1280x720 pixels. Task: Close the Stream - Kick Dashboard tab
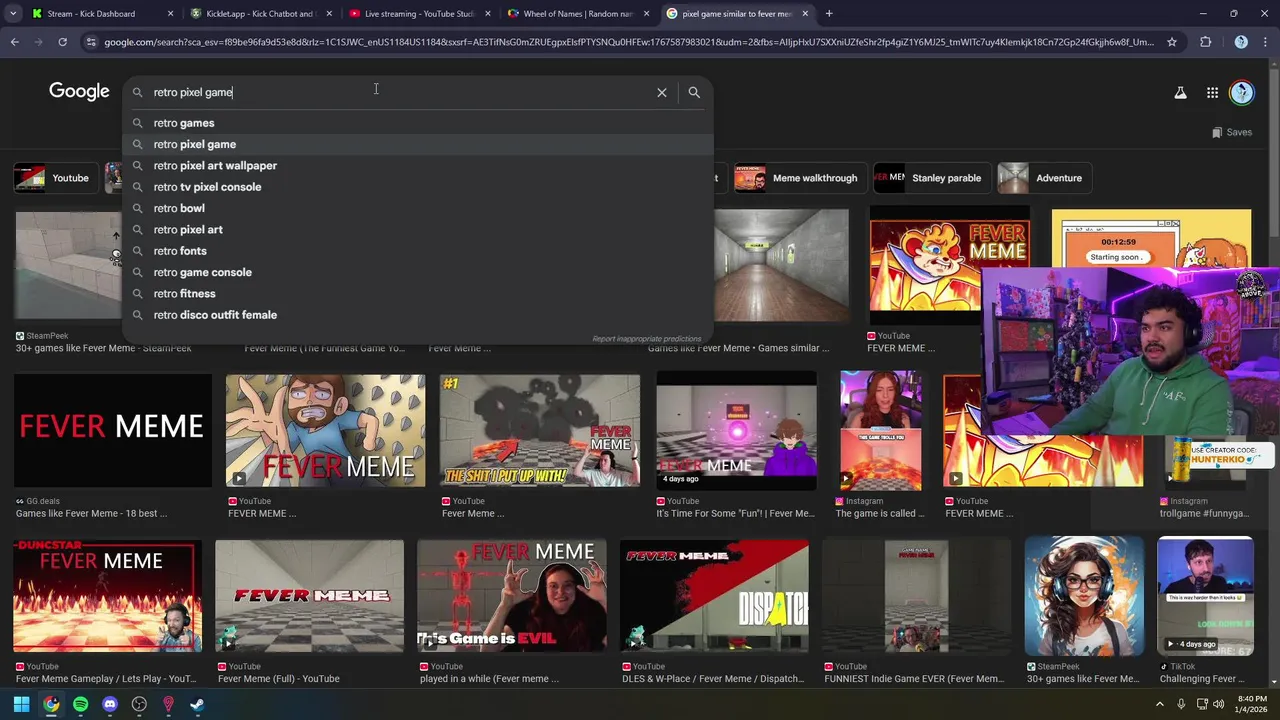click(x=170, y=14)
